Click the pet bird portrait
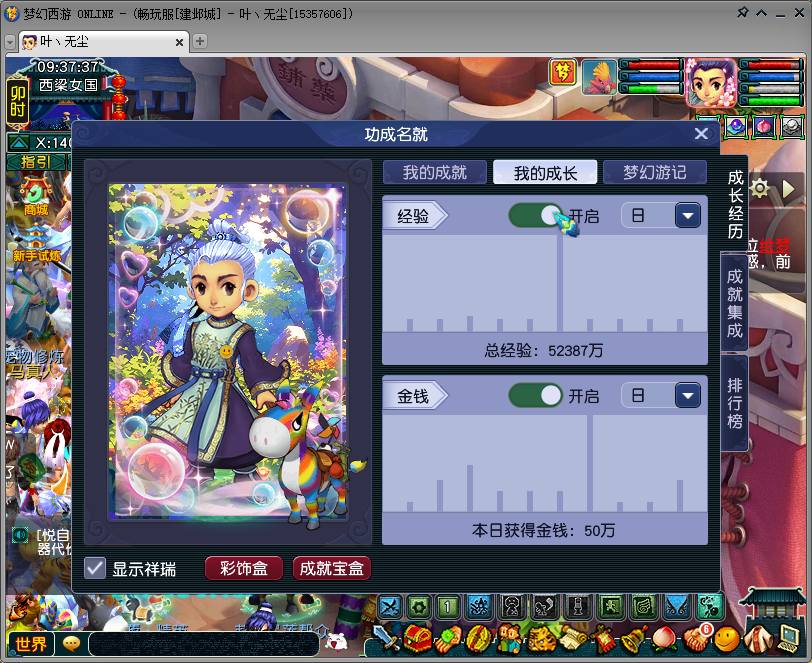The height and width of the screenshot is (663, 812). (599, 77)
